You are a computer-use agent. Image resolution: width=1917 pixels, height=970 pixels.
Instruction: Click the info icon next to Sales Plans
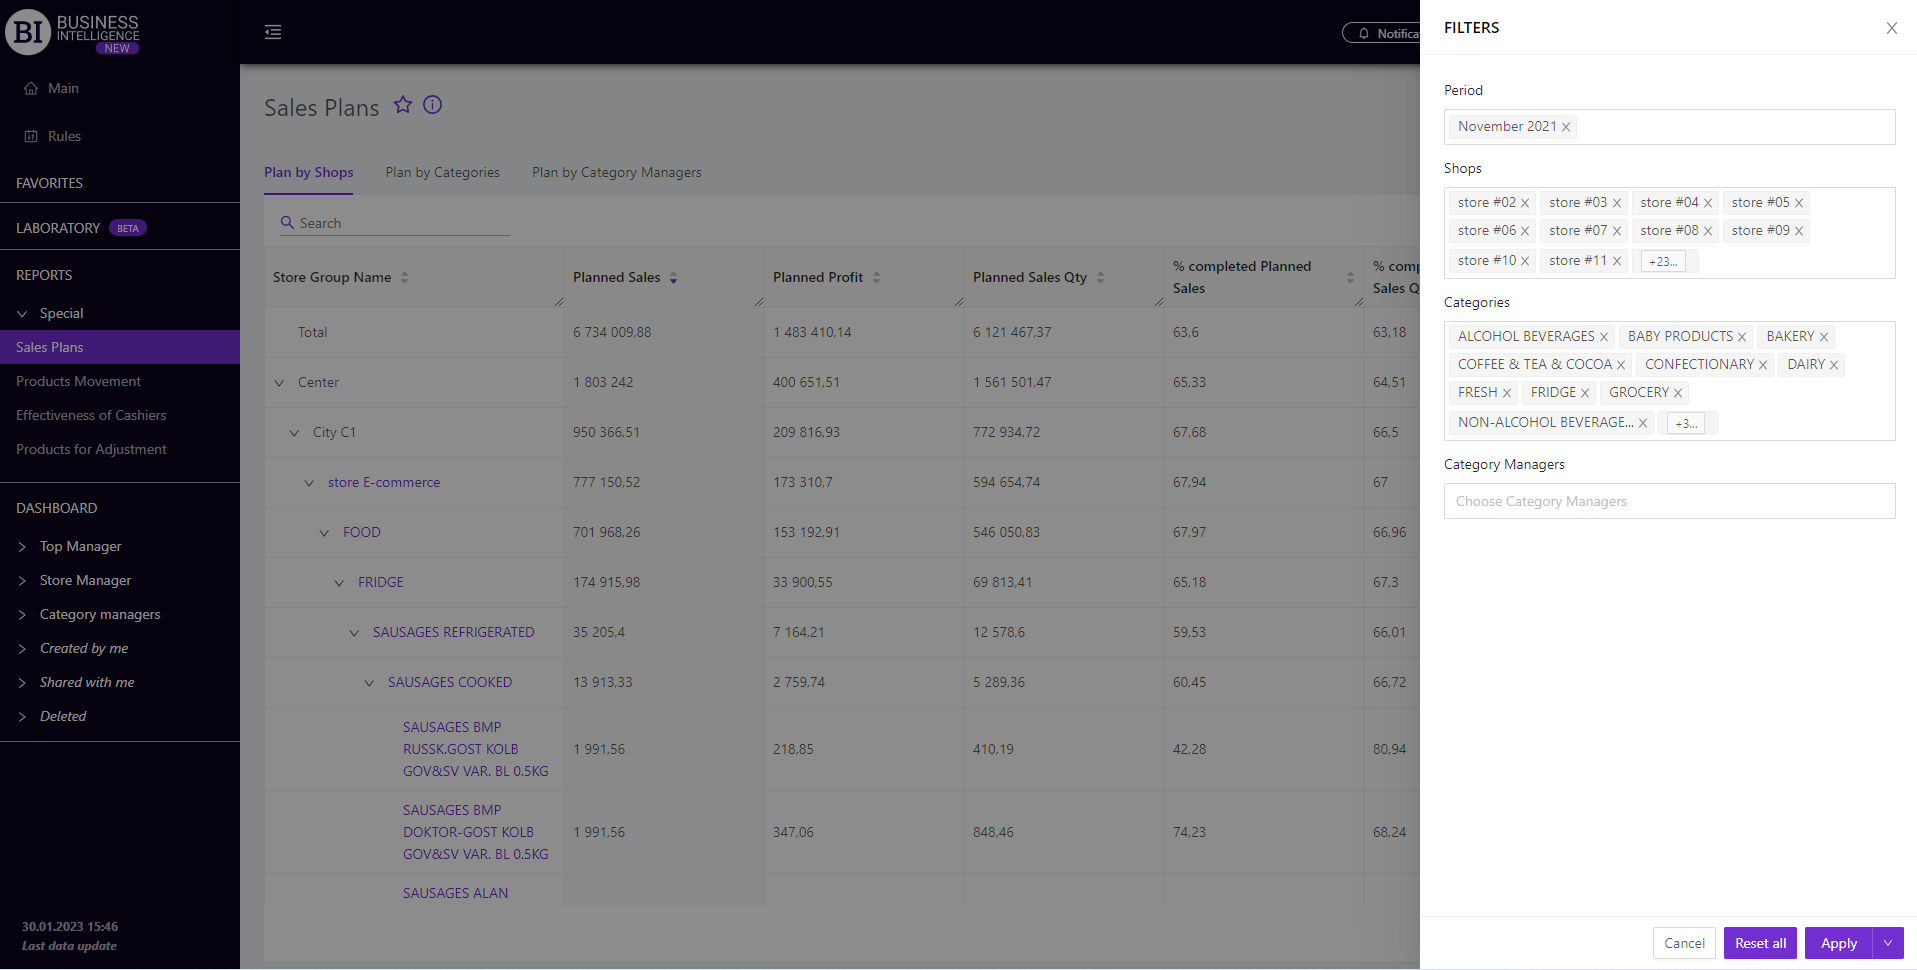click(x=432, y=105)
